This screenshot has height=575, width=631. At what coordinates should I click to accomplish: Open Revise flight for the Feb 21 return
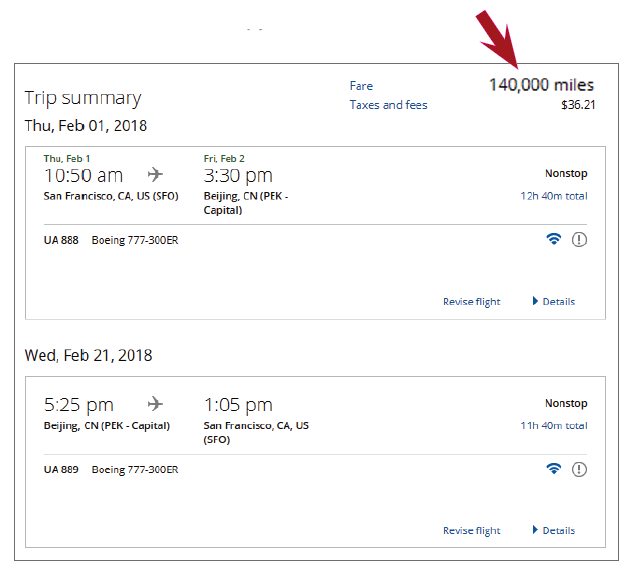[472, 531]
